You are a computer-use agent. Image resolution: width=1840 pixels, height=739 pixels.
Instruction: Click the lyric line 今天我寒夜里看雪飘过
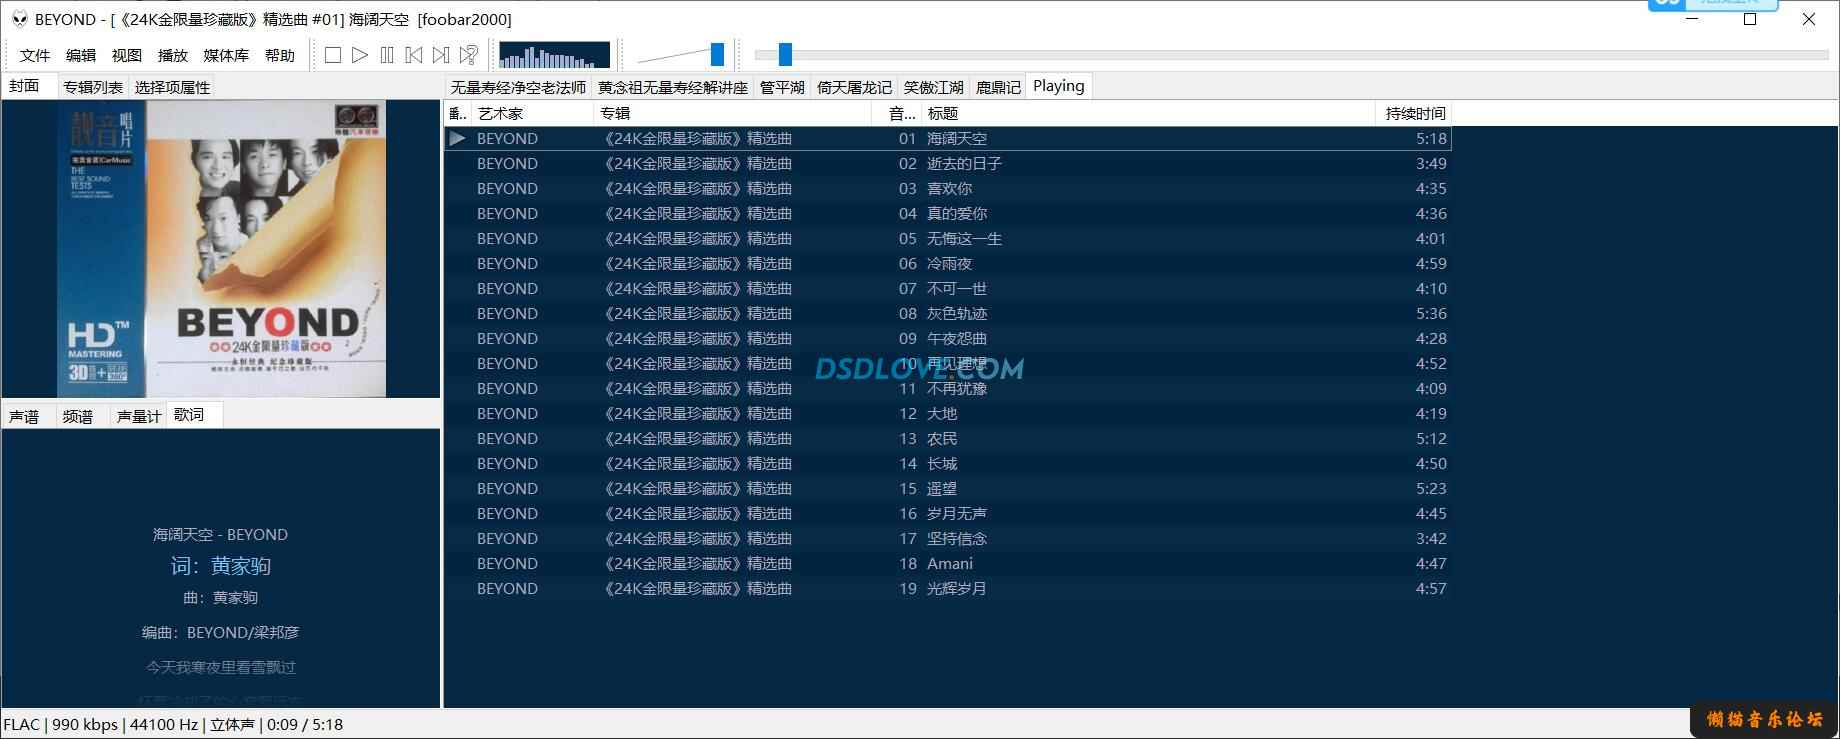(x=221, y=667)
